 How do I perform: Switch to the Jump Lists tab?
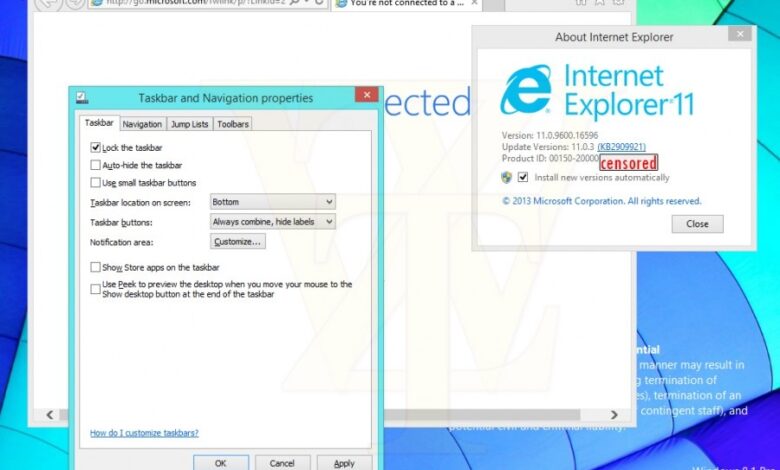tap(190, 124)
